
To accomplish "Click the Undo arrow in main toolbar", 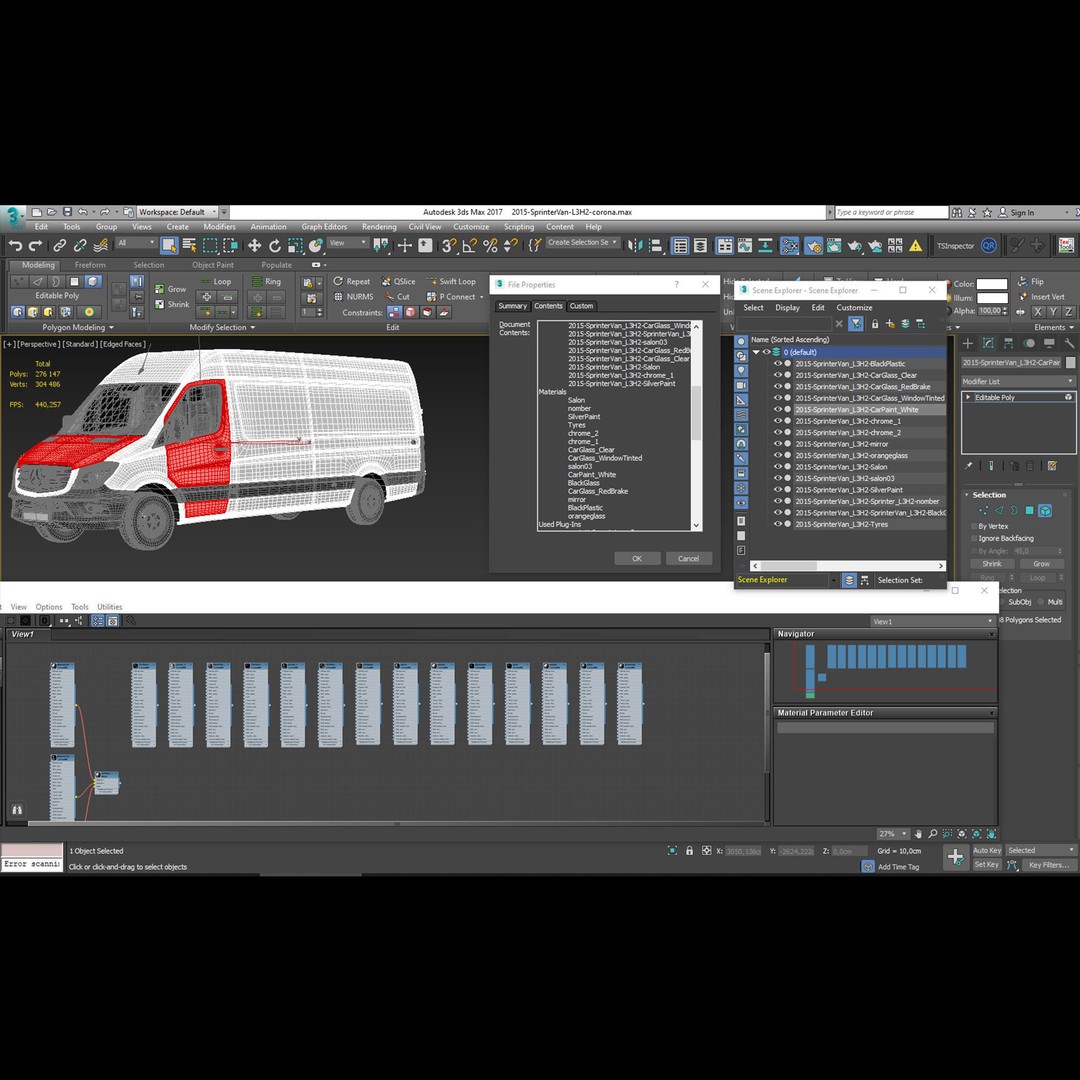I will click(15, 245).
